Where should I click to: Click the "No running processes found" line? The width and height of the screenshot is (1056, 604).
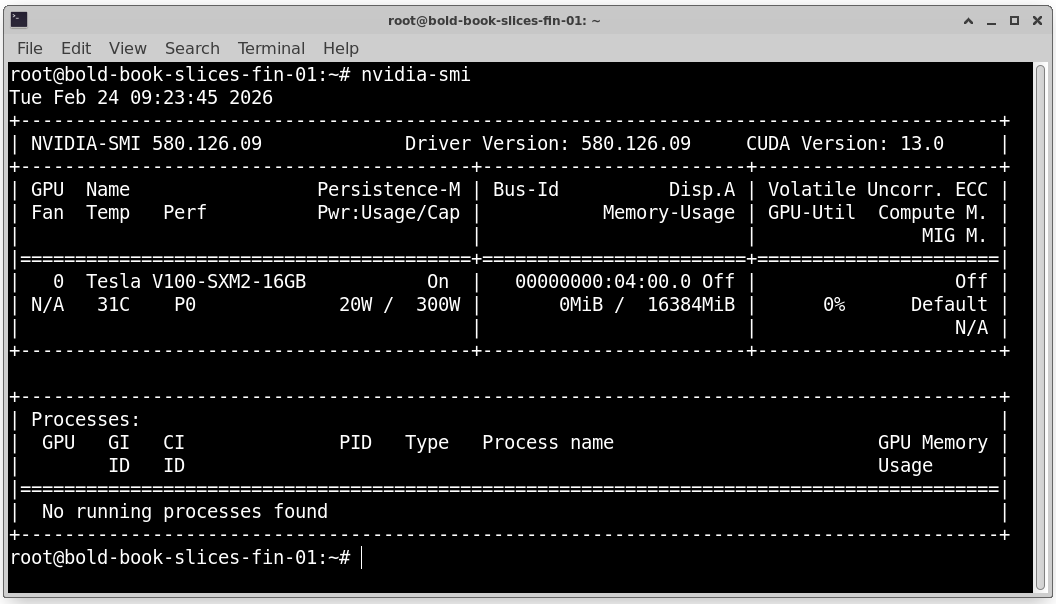coord(185,512)
